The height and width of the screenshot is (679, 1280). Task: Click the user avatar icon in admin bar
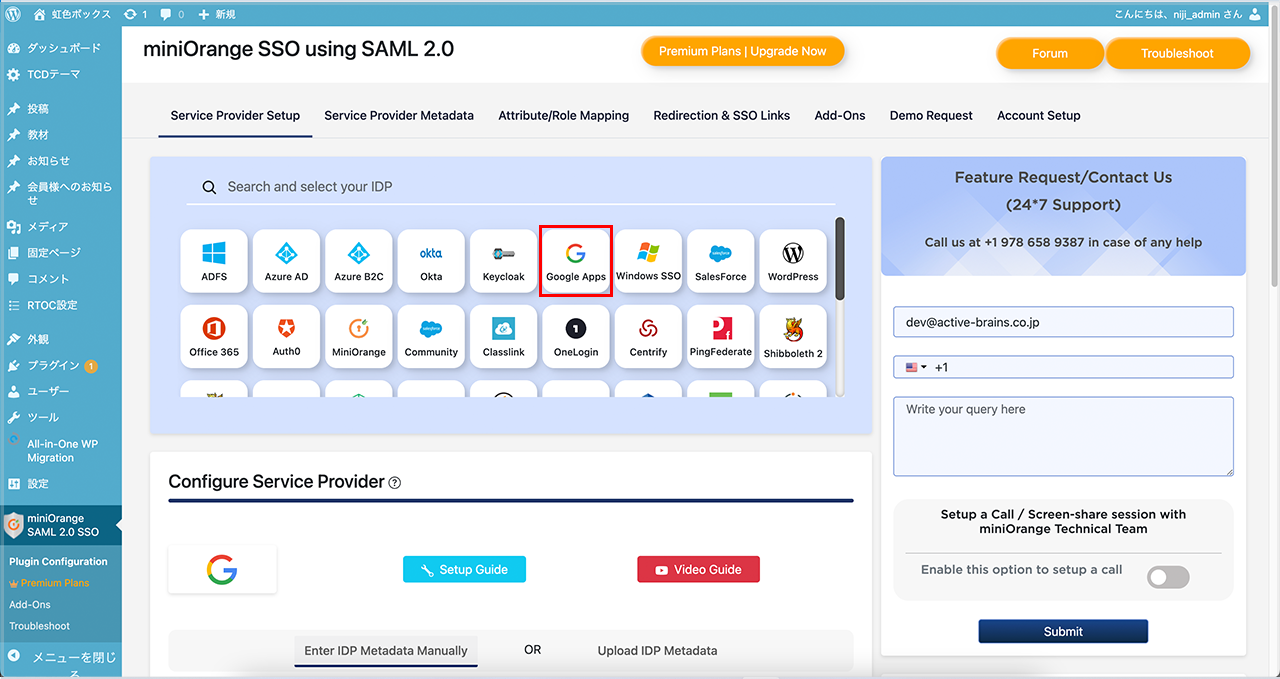point(1255,14)
